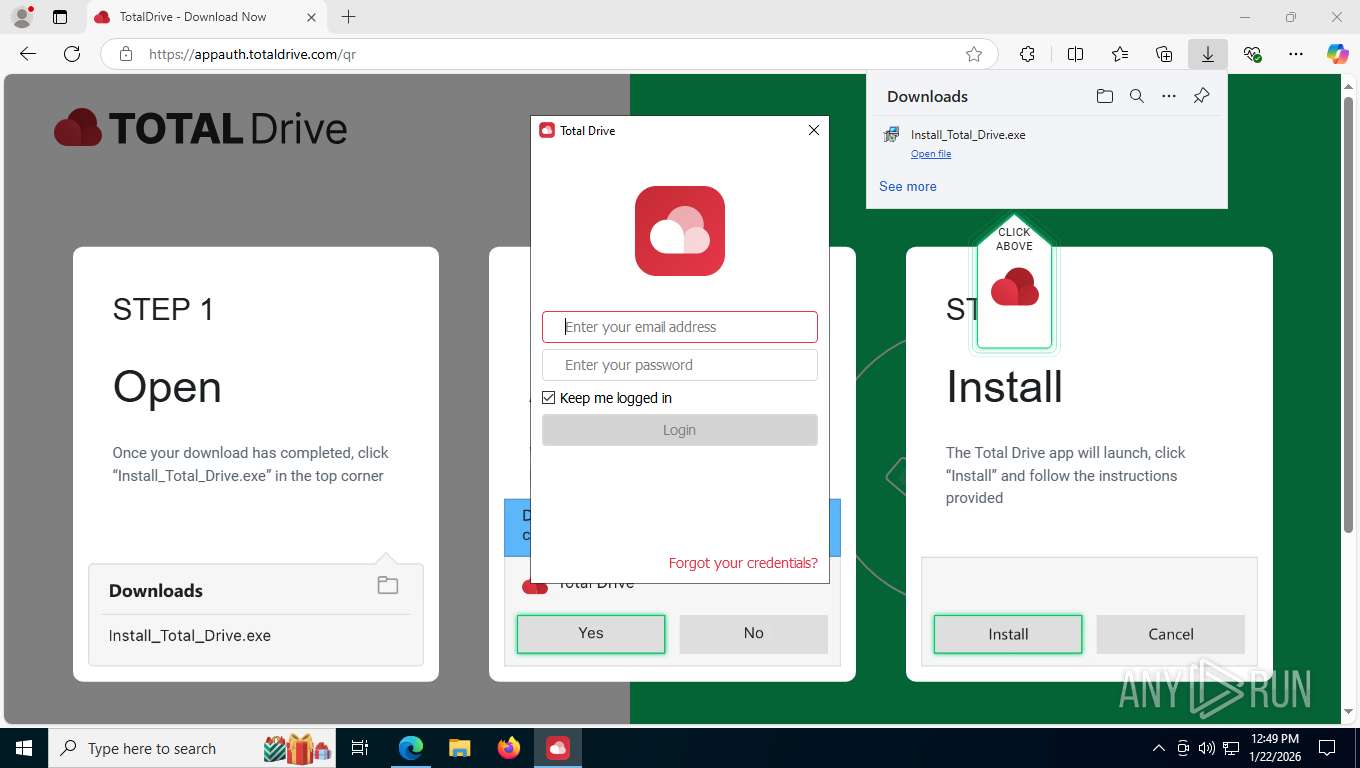Open File Explorer from the taskbar

coord(459,748)
